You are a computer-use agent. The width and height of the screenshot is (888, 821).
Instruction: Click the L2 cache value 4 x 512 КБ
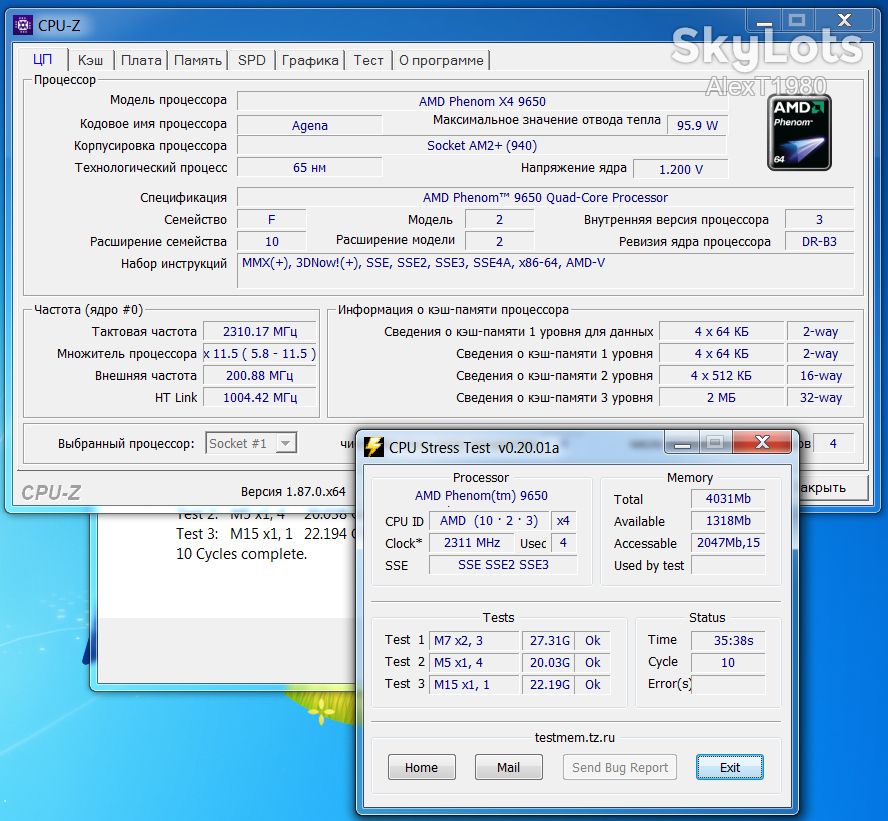tap(721, 375)
